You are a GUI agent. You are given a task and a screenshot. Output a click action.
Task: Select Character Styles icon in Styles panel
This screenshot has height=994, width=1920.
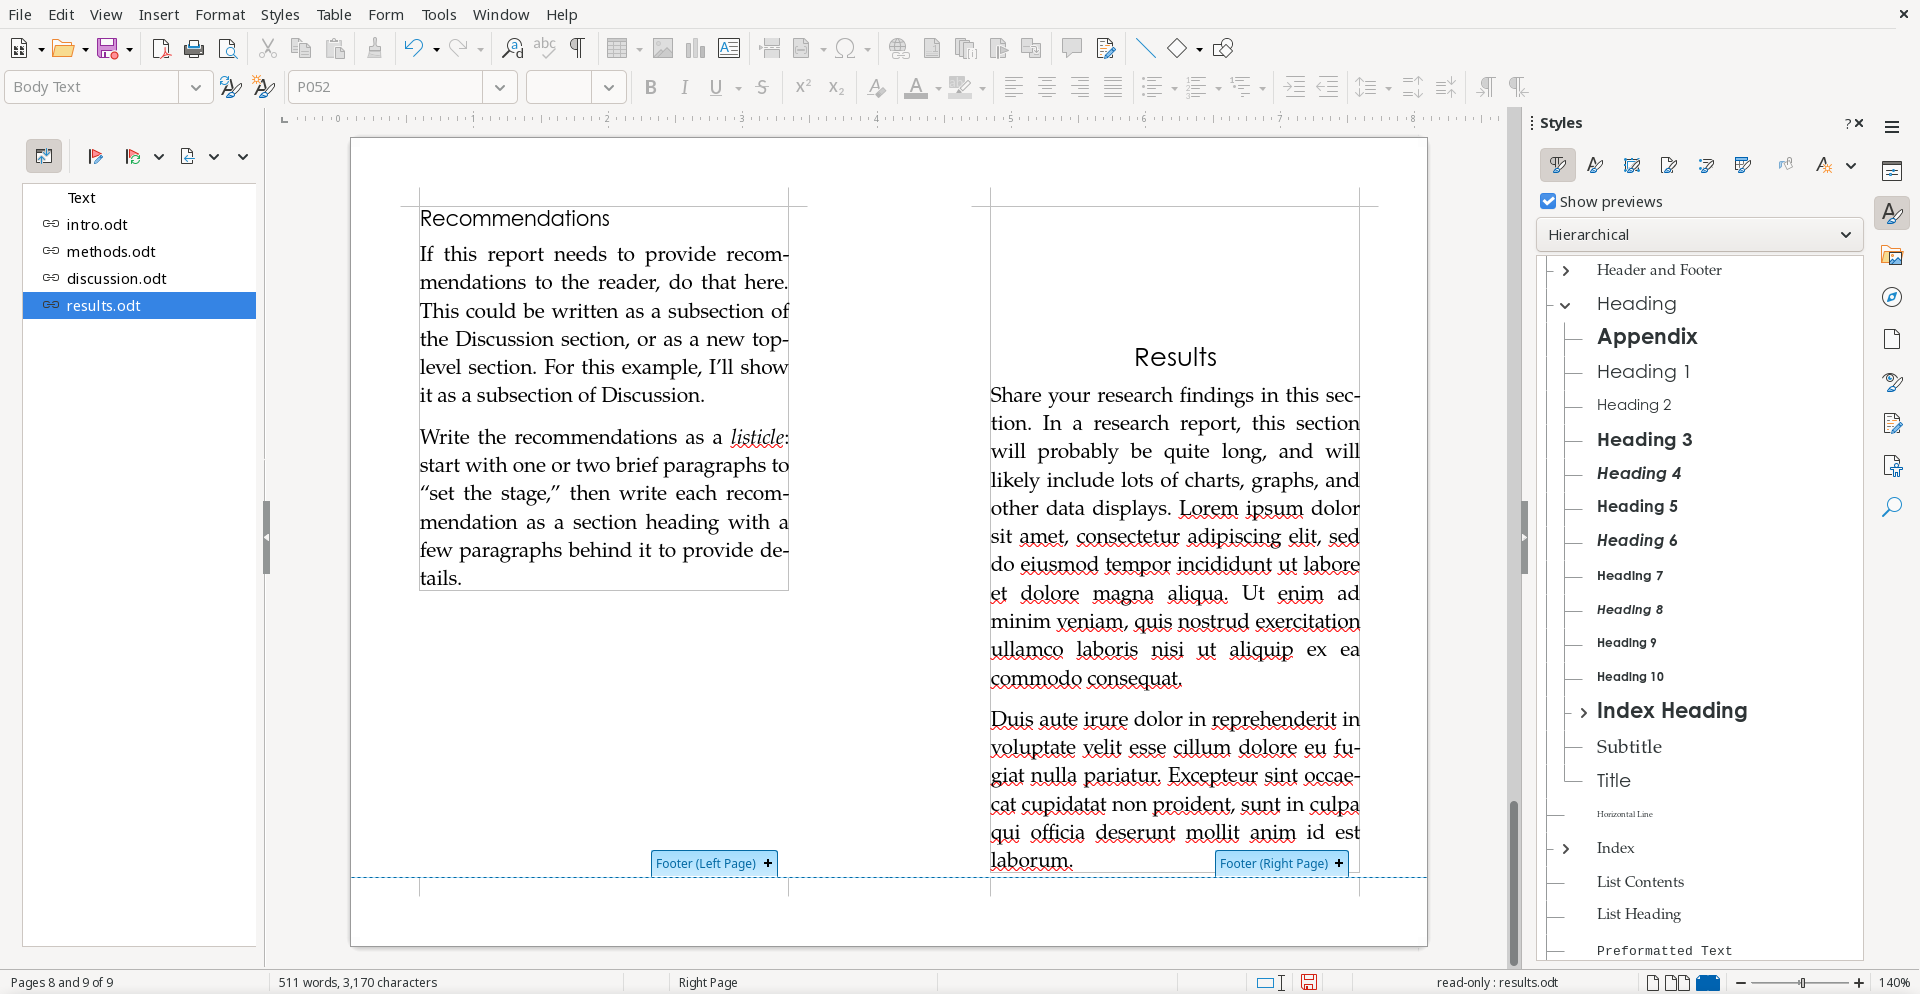pyautogui.click(x=1595, y=165)
